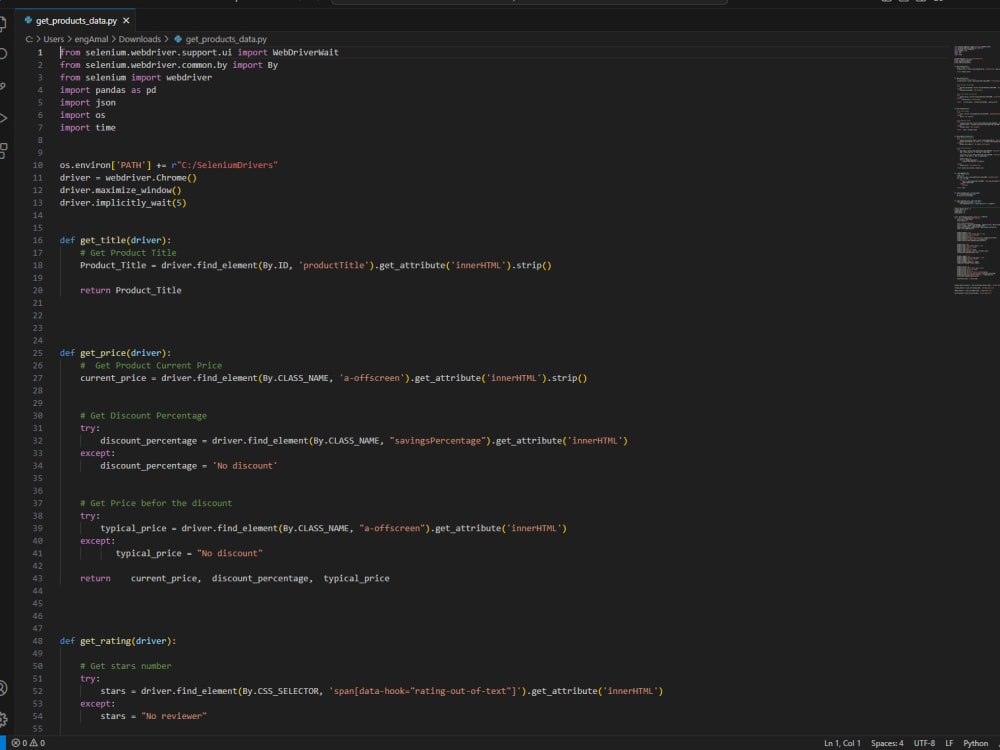The image size is (1000, 750).
Task: Click '# Get Discount Percentage' comment
Action: coord(143,416)
